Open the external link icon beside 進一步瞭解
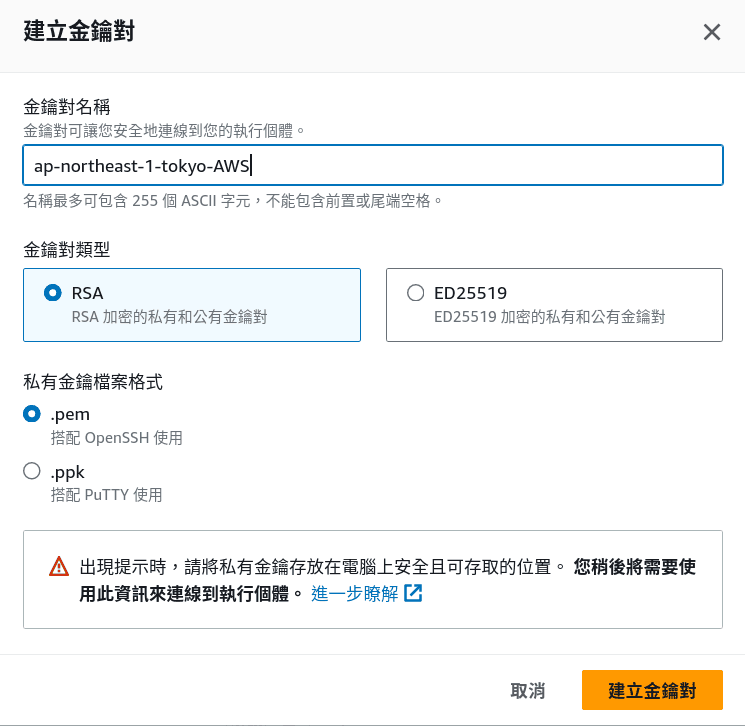This screenshot has height=726, width=745. click(x=413, y=593)
